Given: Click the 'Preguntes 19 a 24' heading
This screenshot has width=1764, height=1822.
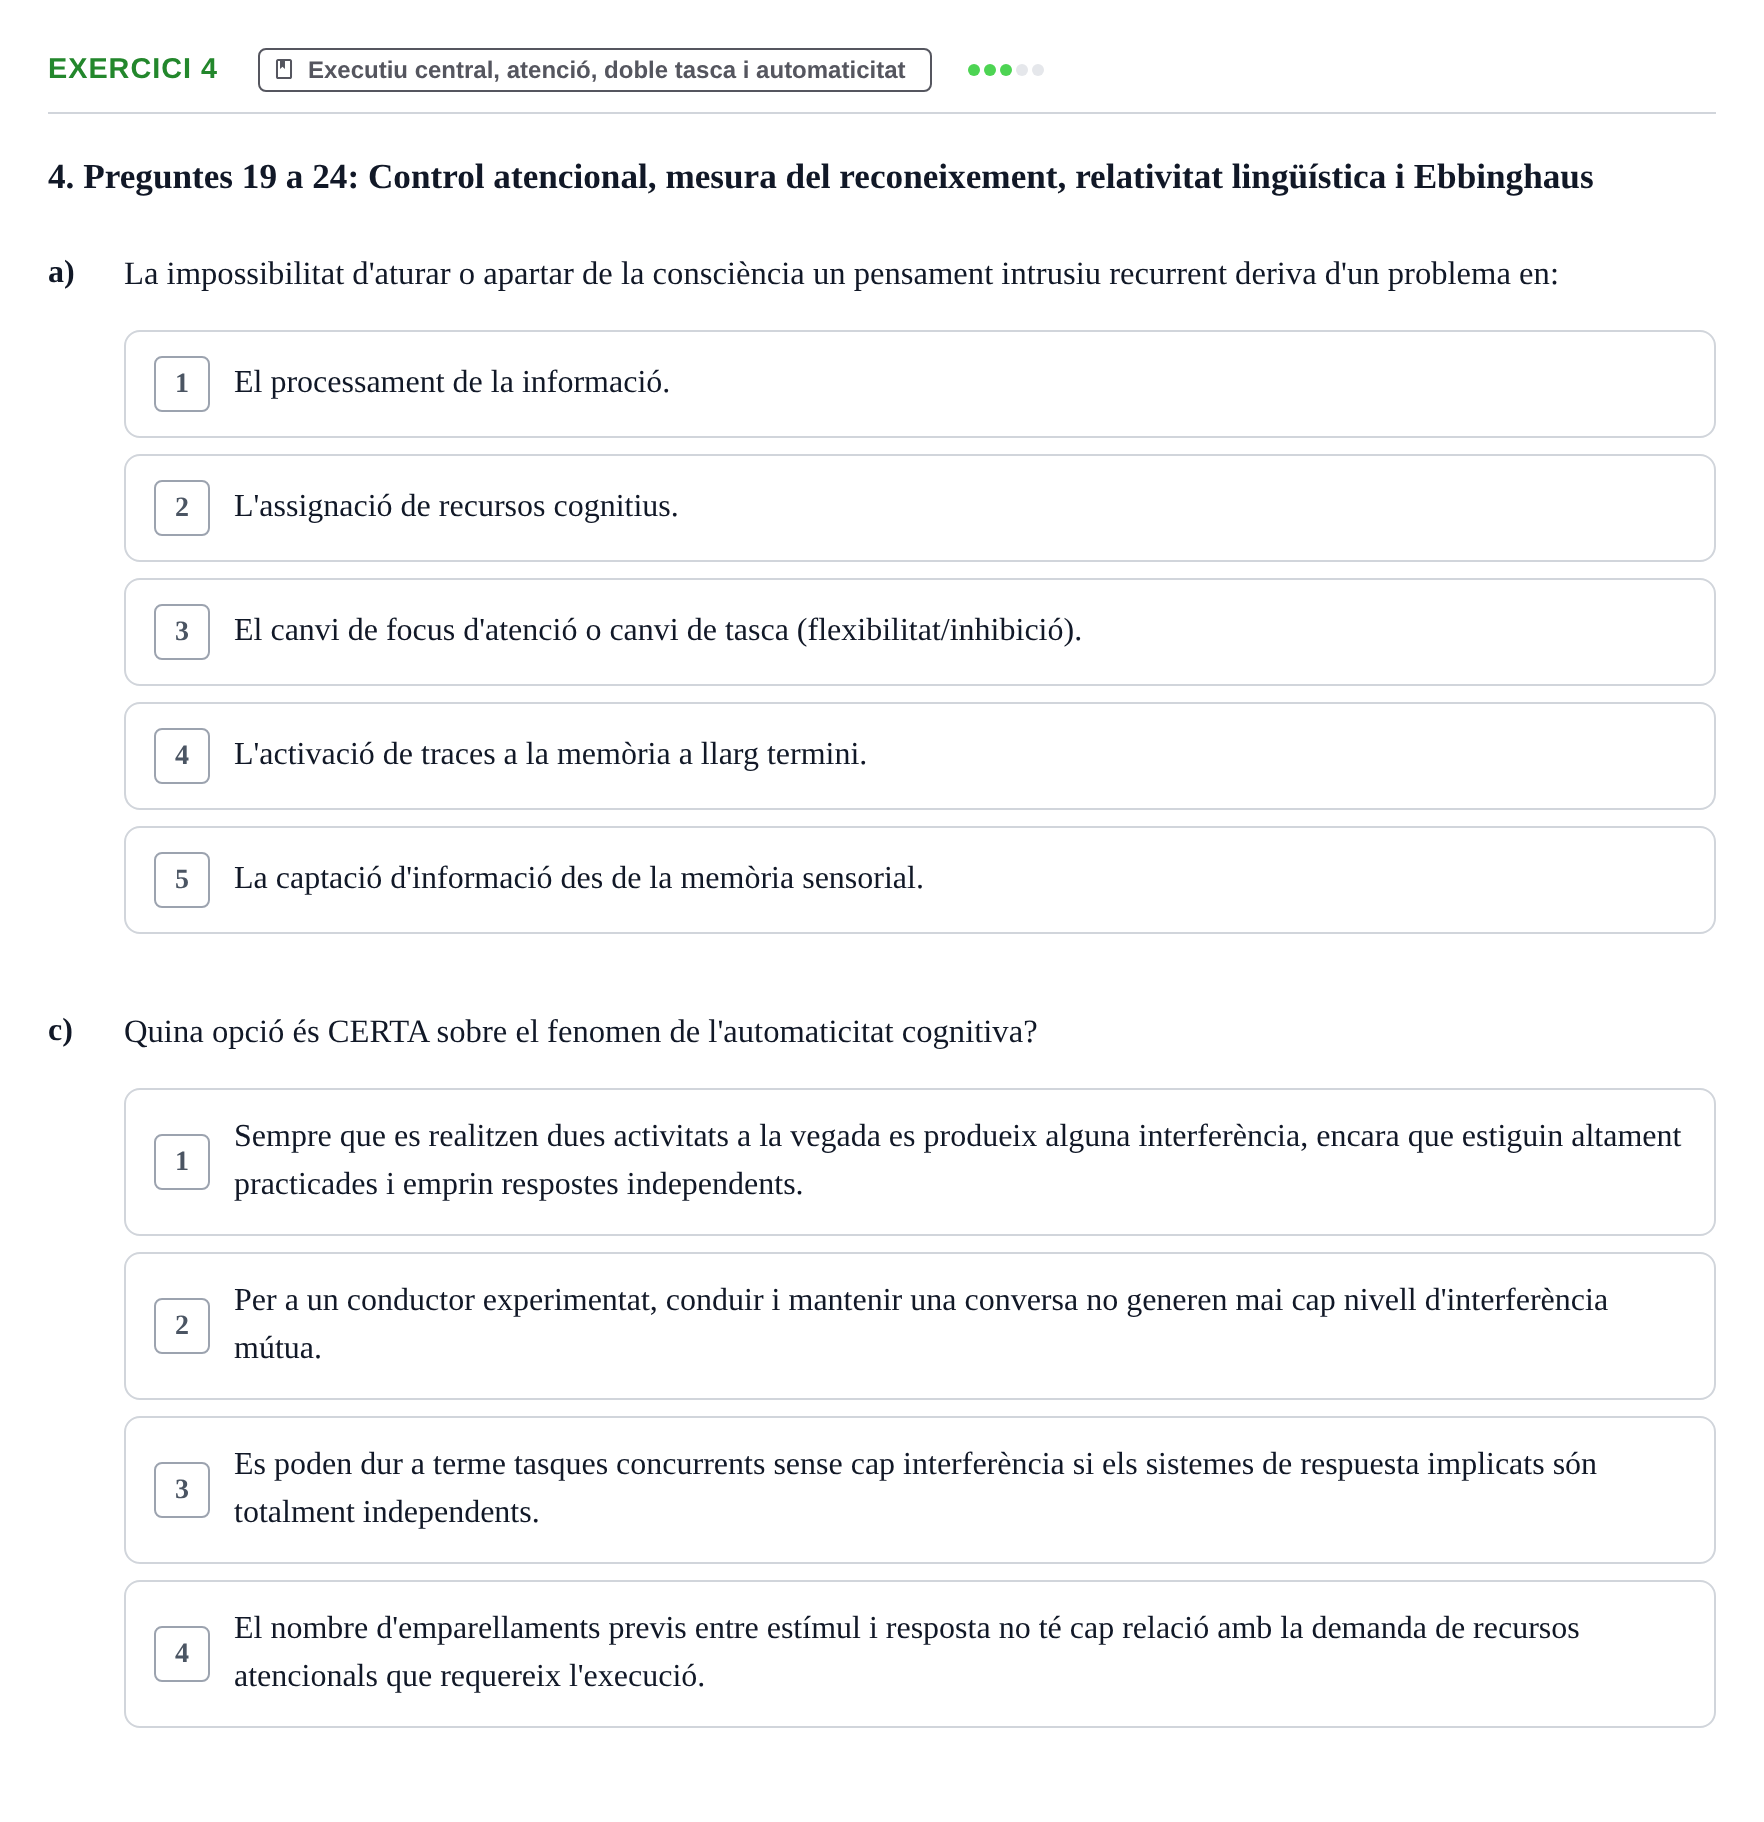Looking at the screenshot, I should 820,177.
